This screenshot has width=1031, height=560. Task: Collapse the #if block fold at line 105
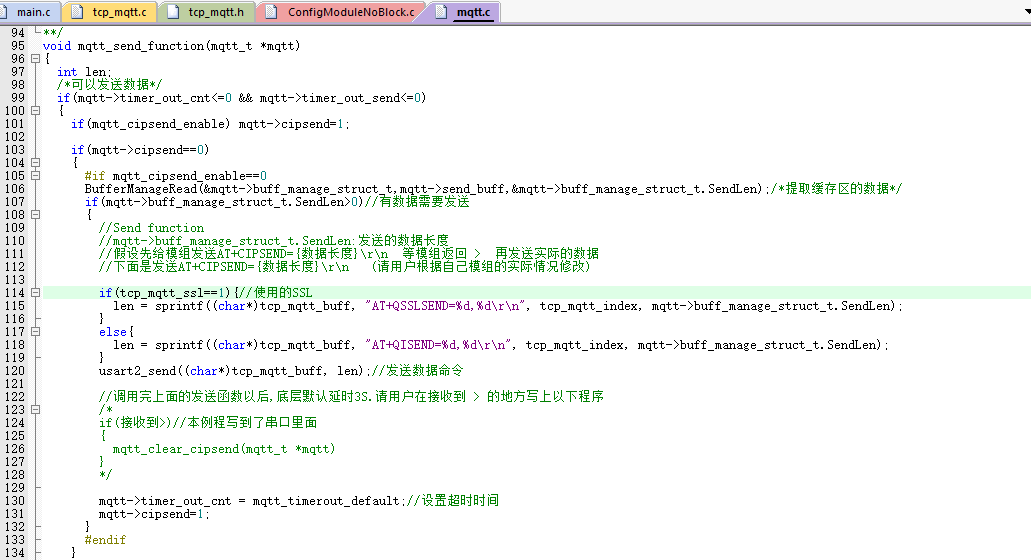pos(36,176)
